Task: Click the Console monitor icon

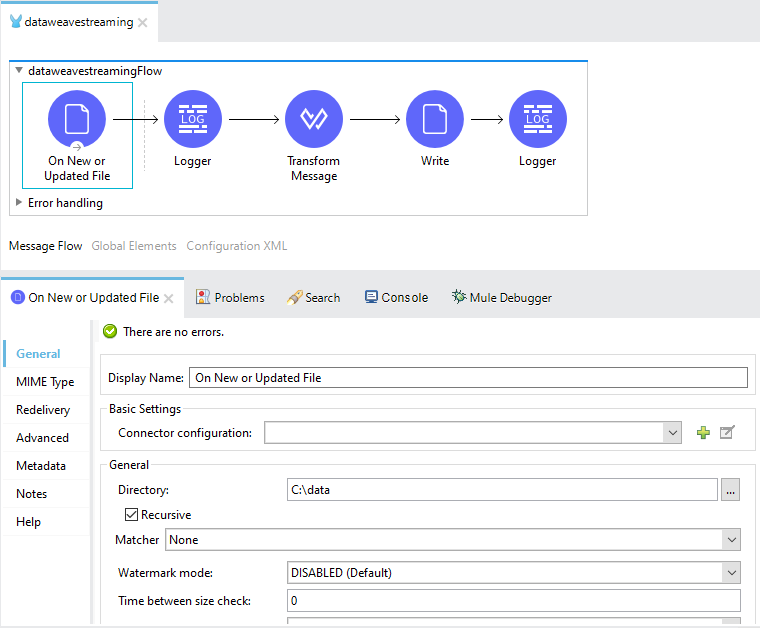Action: (x=371, y=297)
